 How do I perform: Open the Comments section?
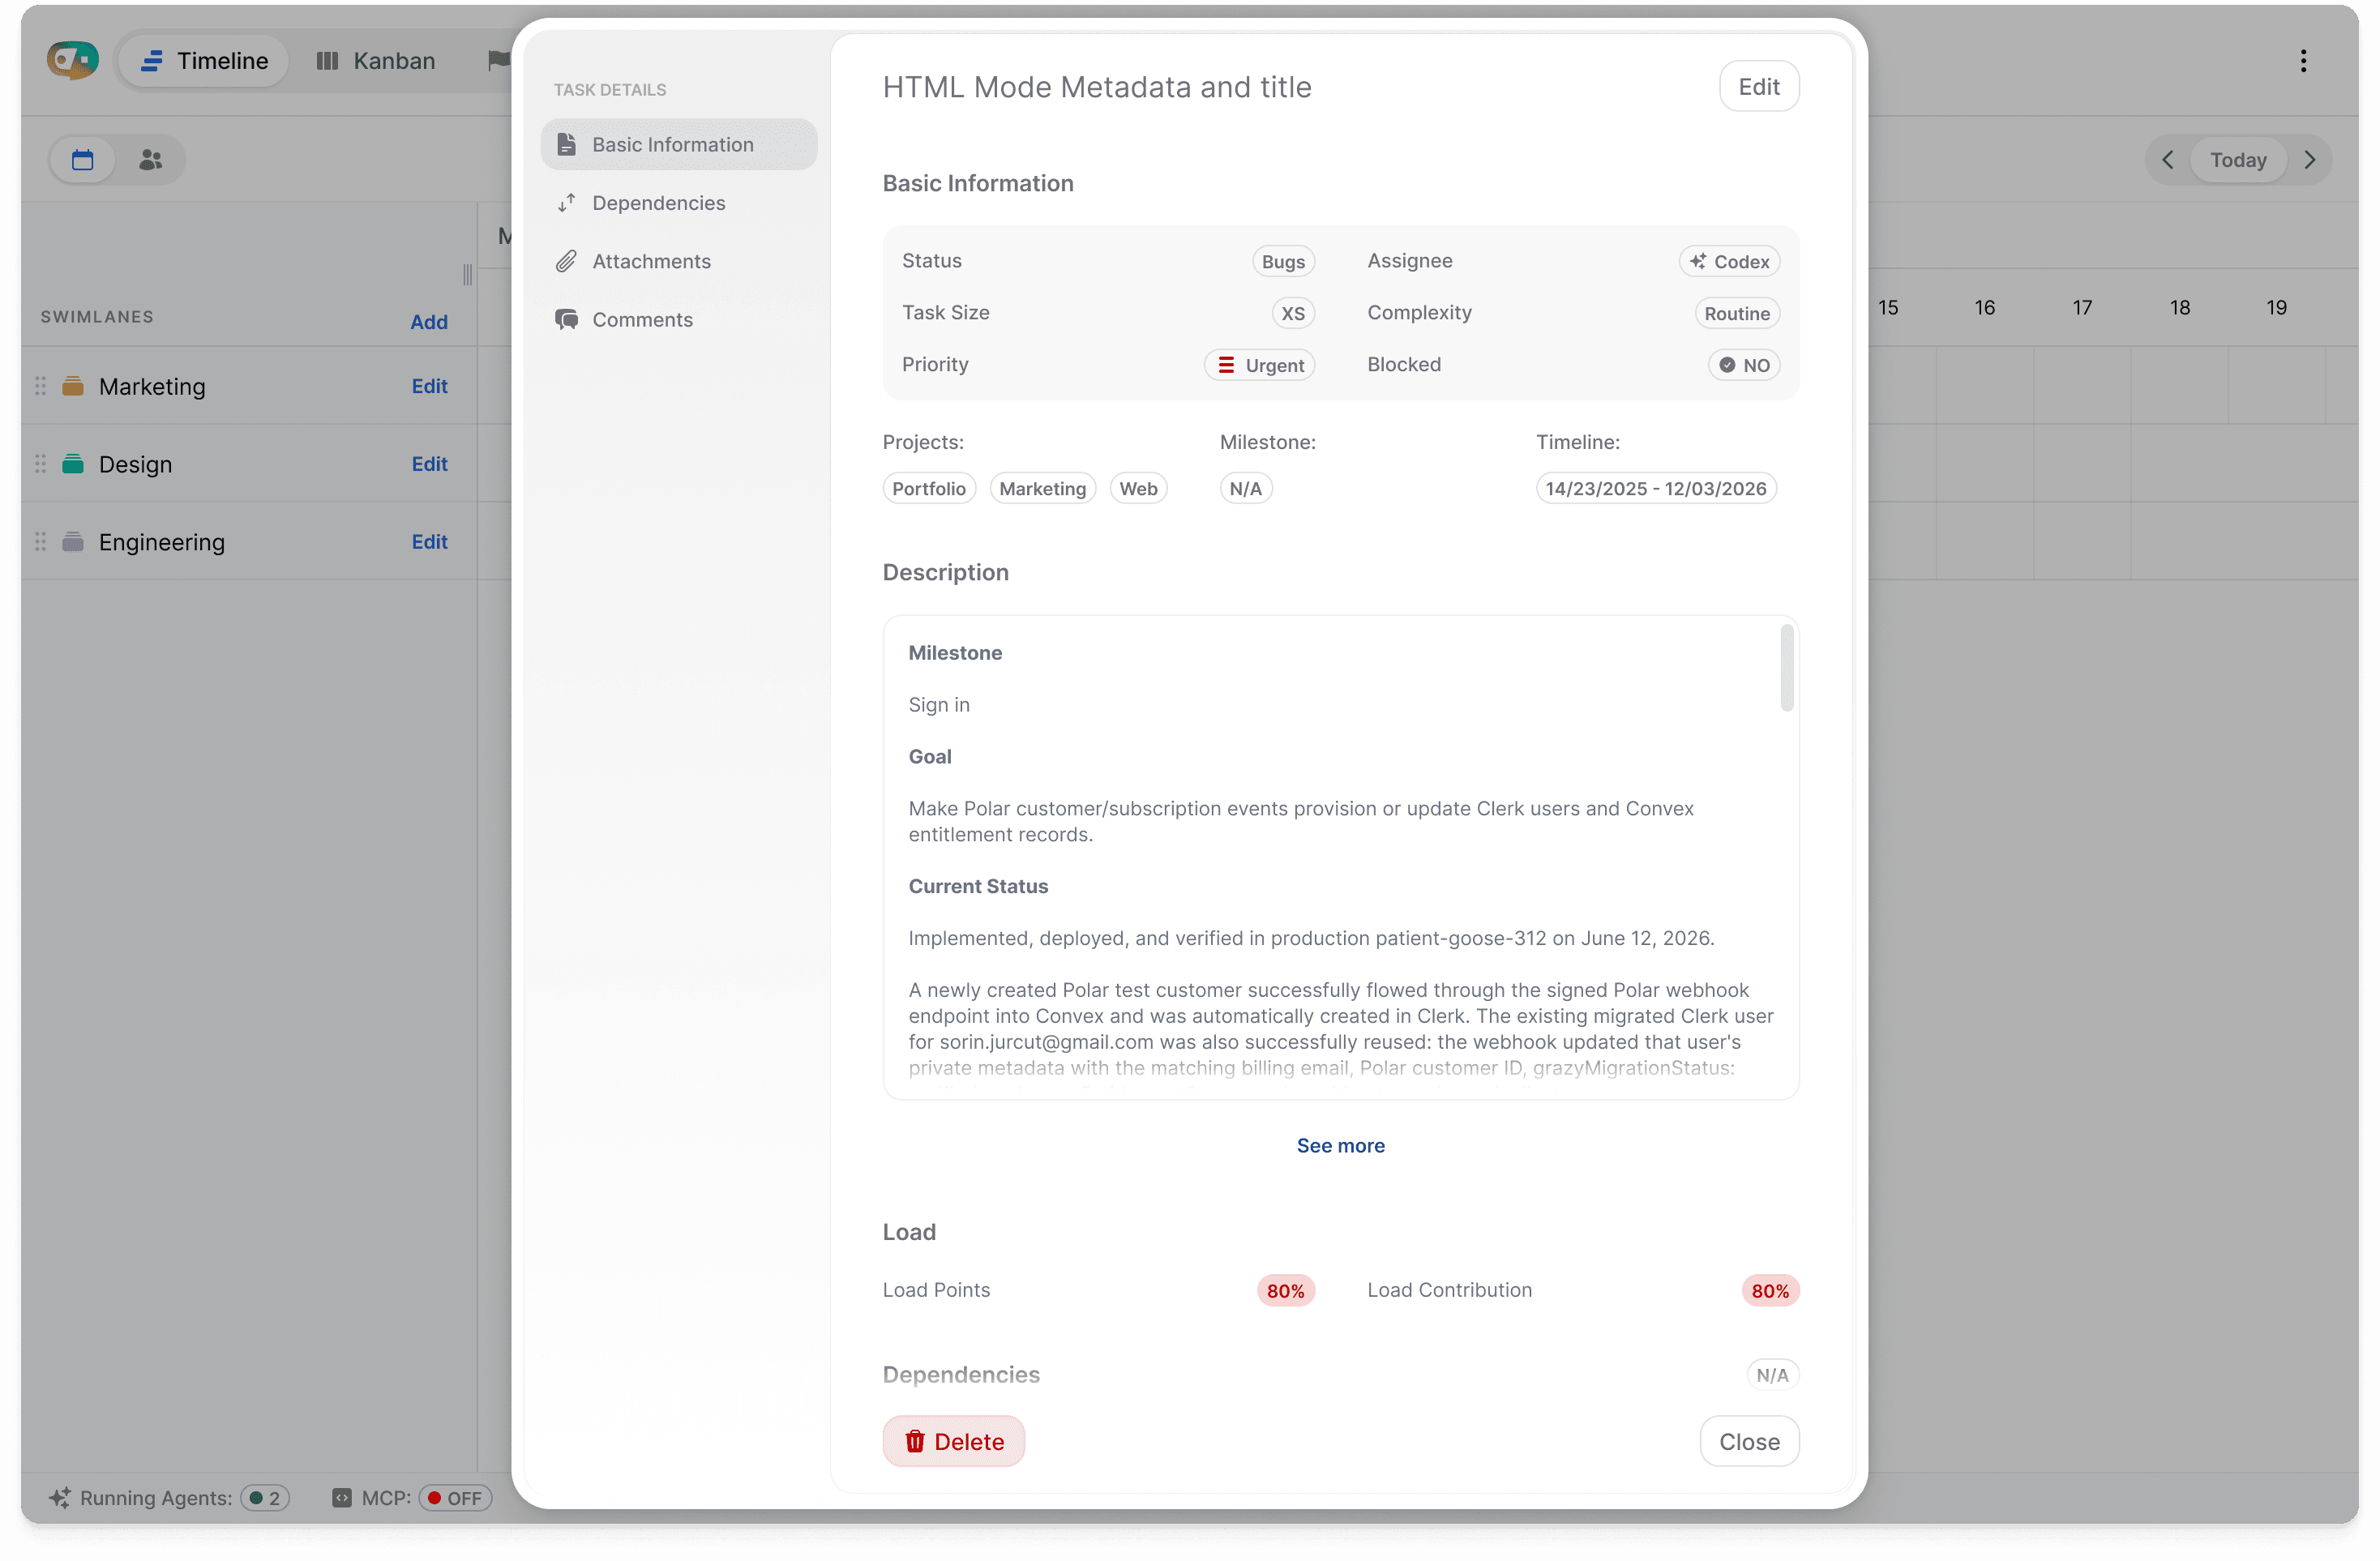[679, 320]
